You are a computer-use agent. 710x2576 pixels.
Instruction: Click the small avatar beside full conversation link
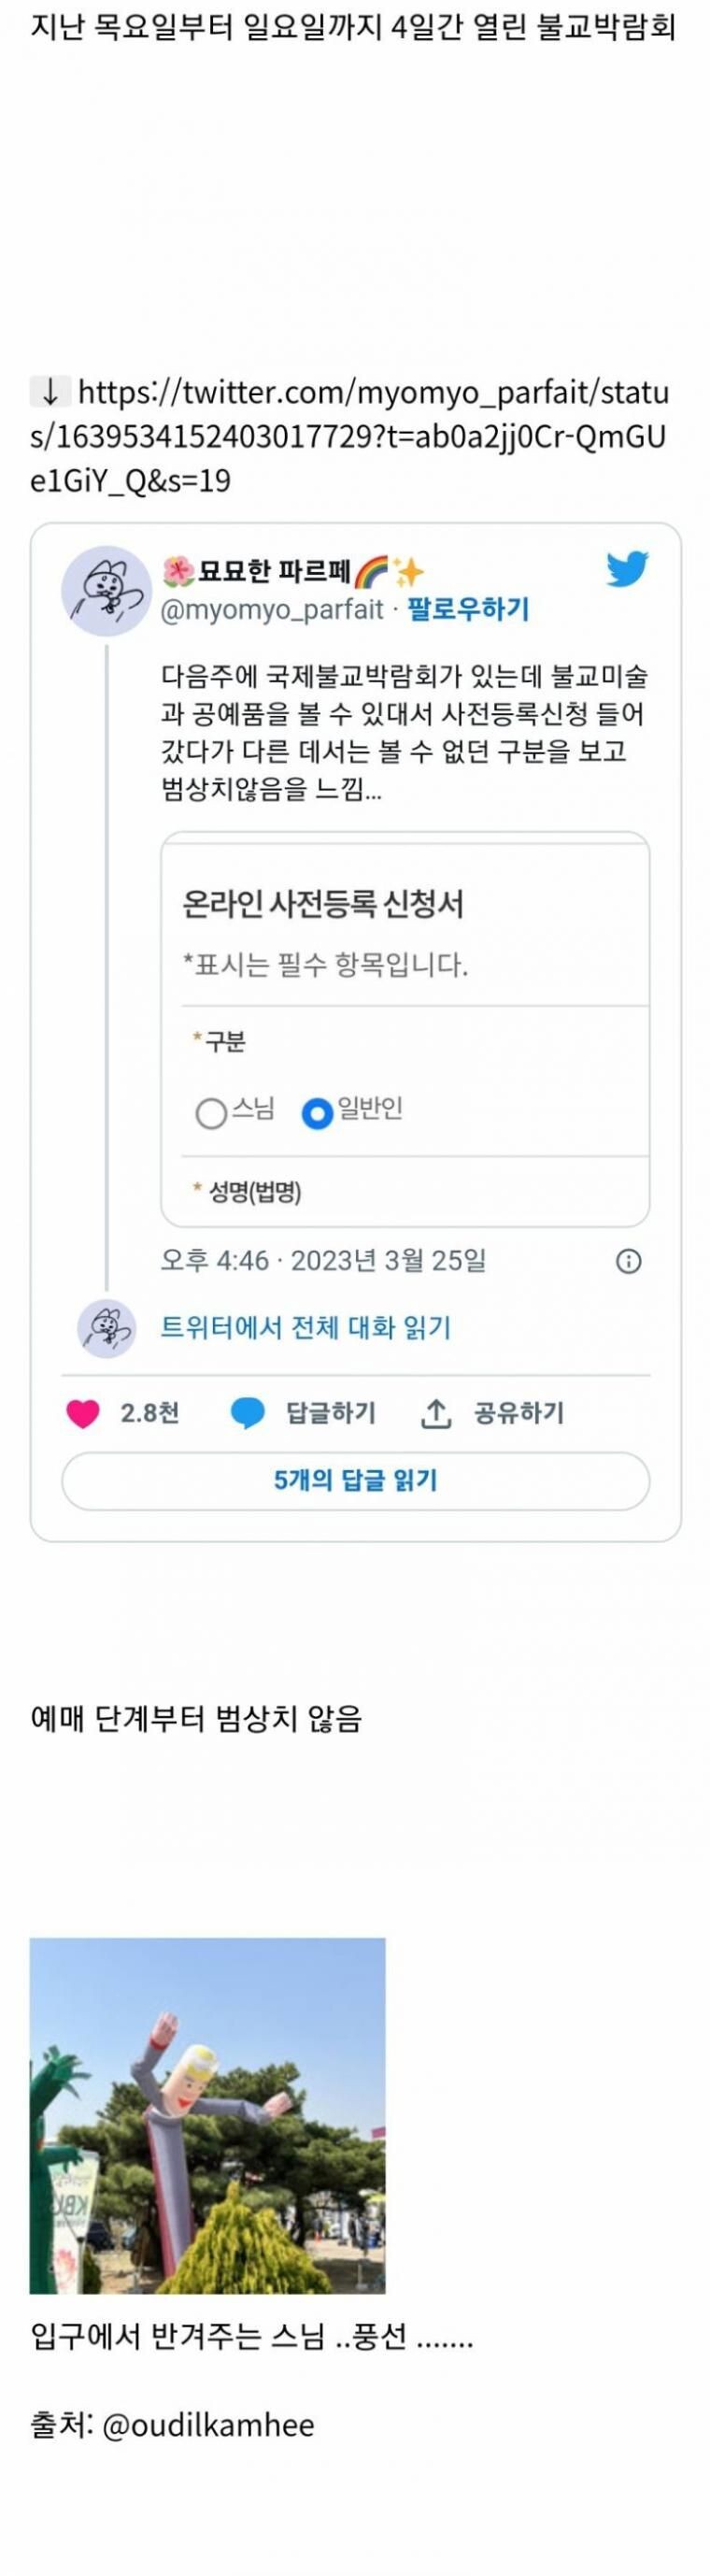(106, 1328)
